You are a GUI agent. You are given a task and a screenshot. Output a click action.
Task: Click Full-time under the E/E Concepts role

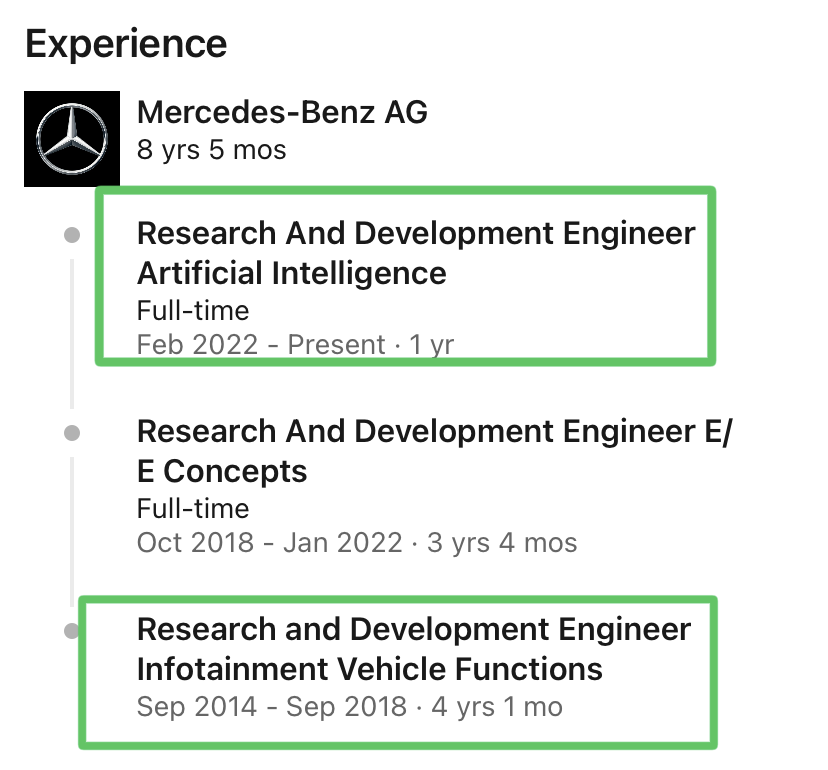tap(193, 508)
